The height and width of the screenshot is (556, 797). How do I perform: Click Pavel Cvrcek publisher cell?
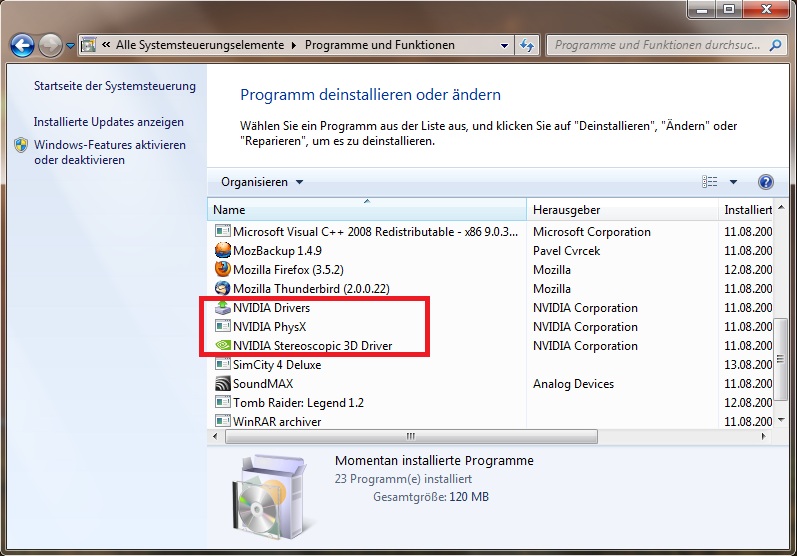[x=566, y=251]
